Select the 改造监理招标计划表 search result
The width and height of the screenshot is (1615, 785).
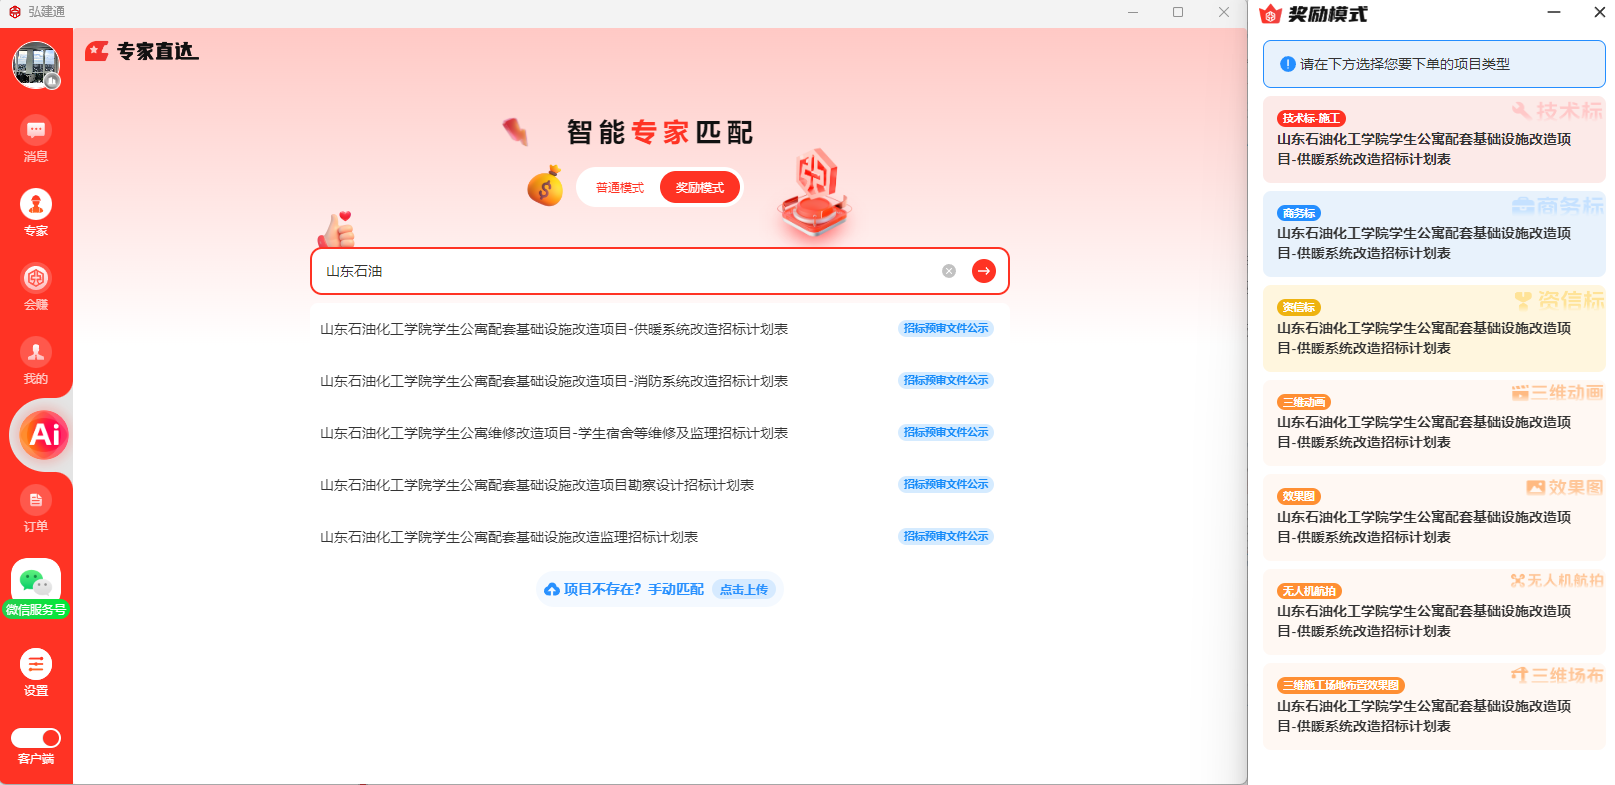[509, 537]
